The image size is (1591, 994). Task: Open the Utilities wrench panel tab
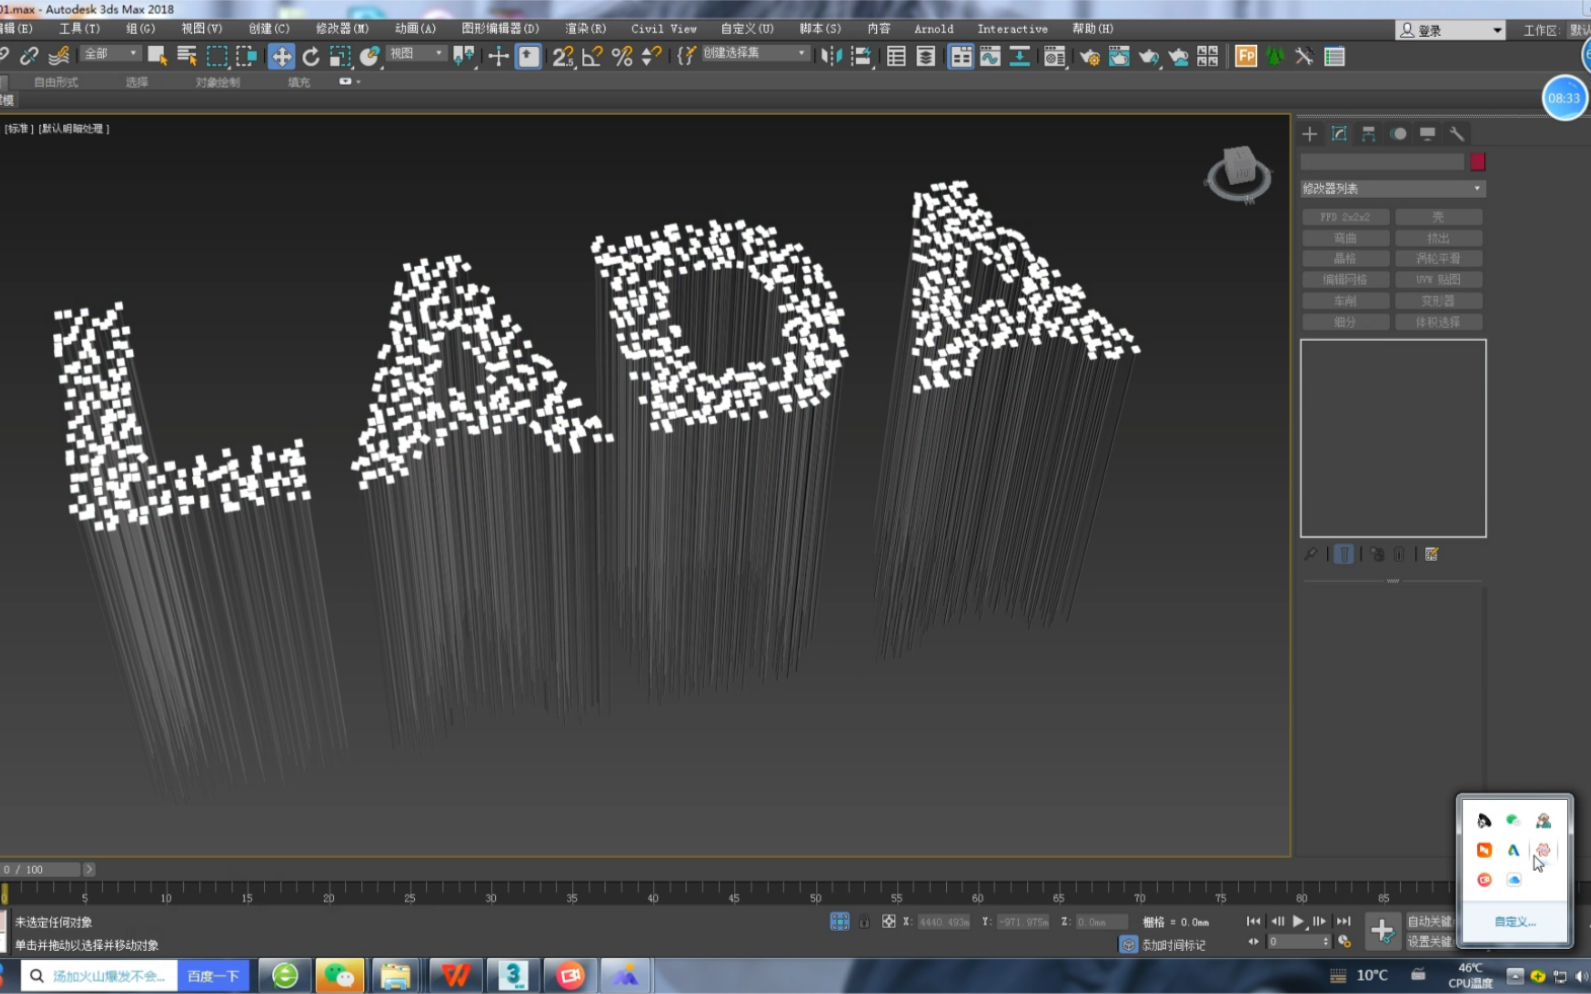pyautogui.click(x=1457, y=133)
